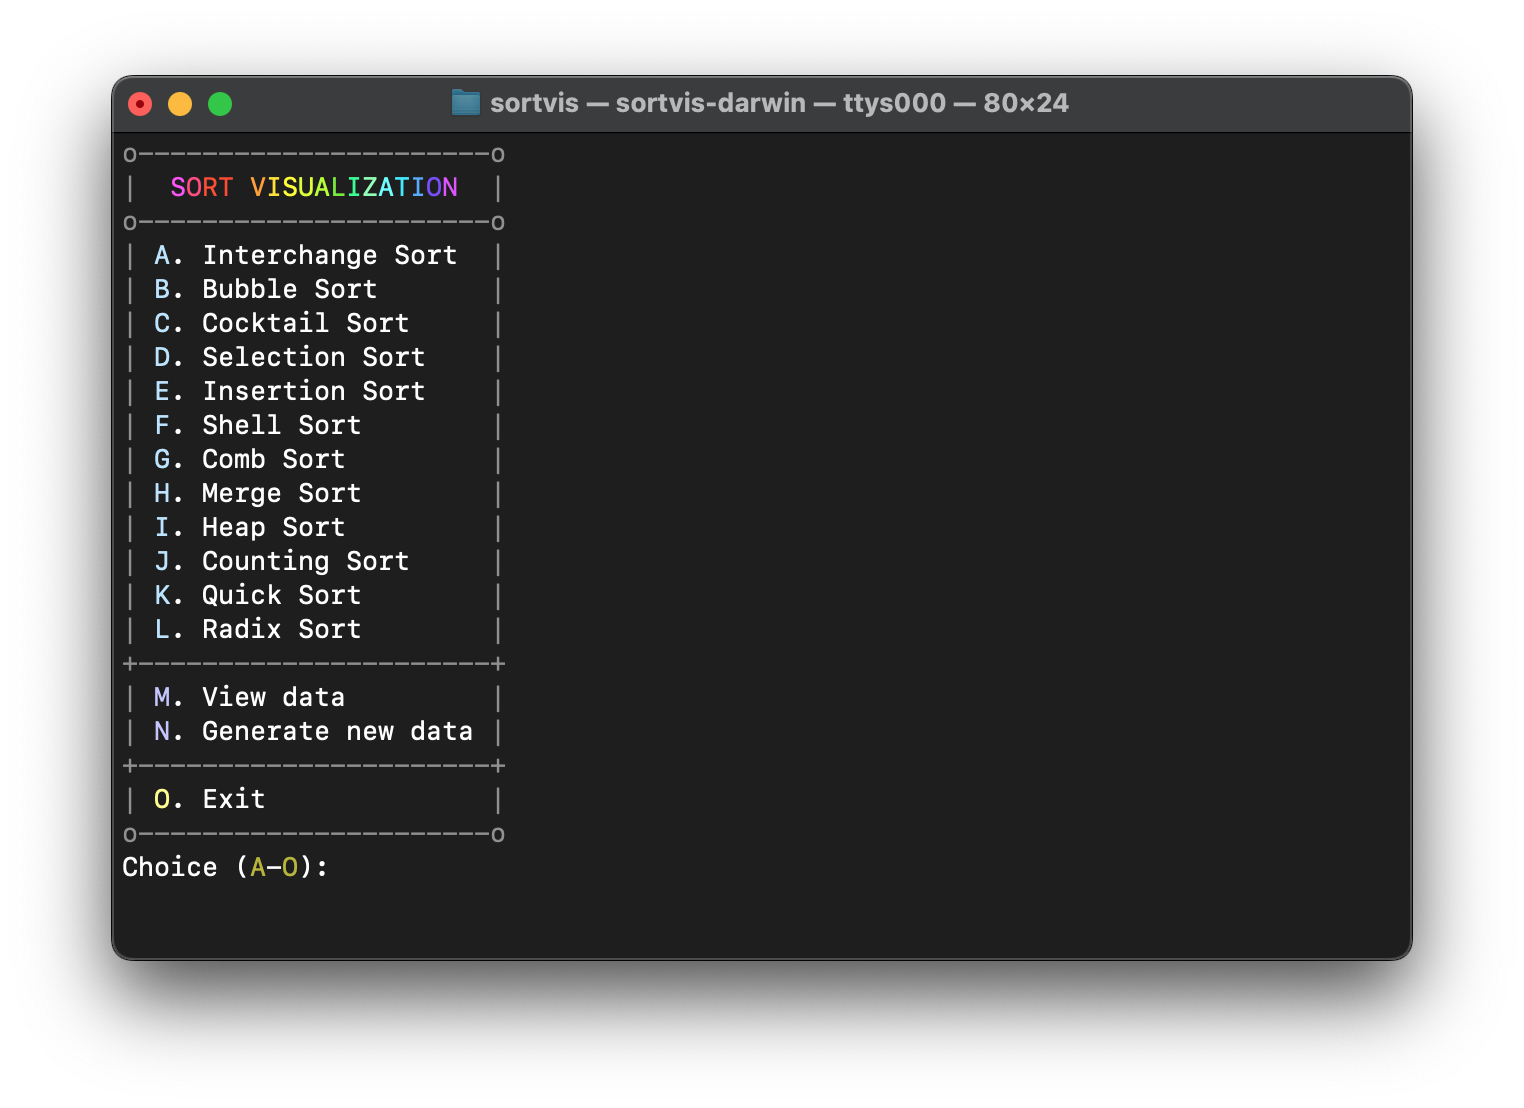Image resolution: width=1524 pixels, height=1108 pixels.
Task: Select 'C. Cocktail Sort' menu line
Action: 281,324
